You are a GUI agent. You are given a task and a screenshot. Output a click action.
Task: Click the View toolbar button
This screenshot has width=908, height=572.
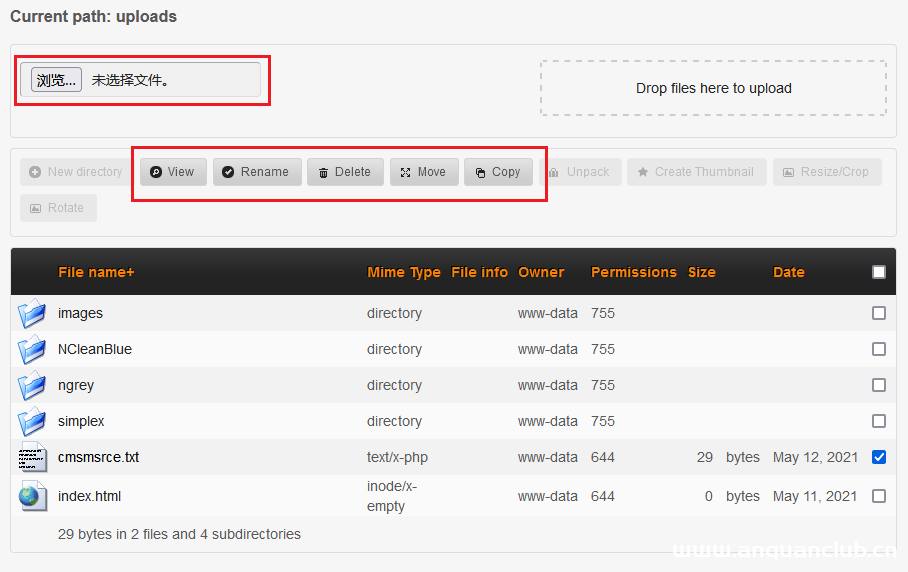pos(173,172)
